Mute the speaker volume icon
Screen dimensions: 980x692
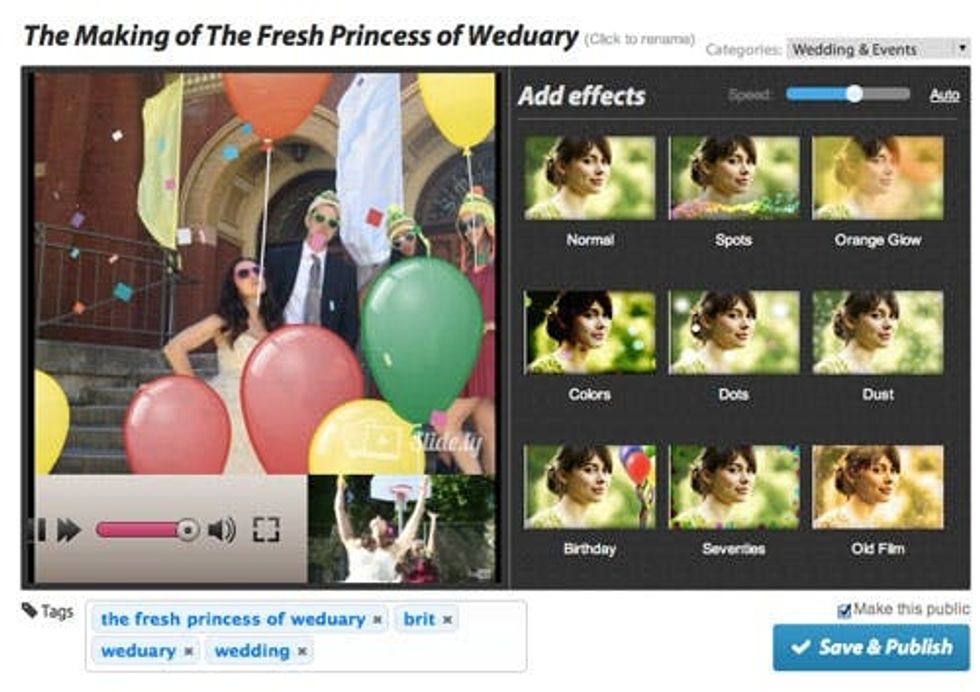pyautogui.click(x=221, y=530)
